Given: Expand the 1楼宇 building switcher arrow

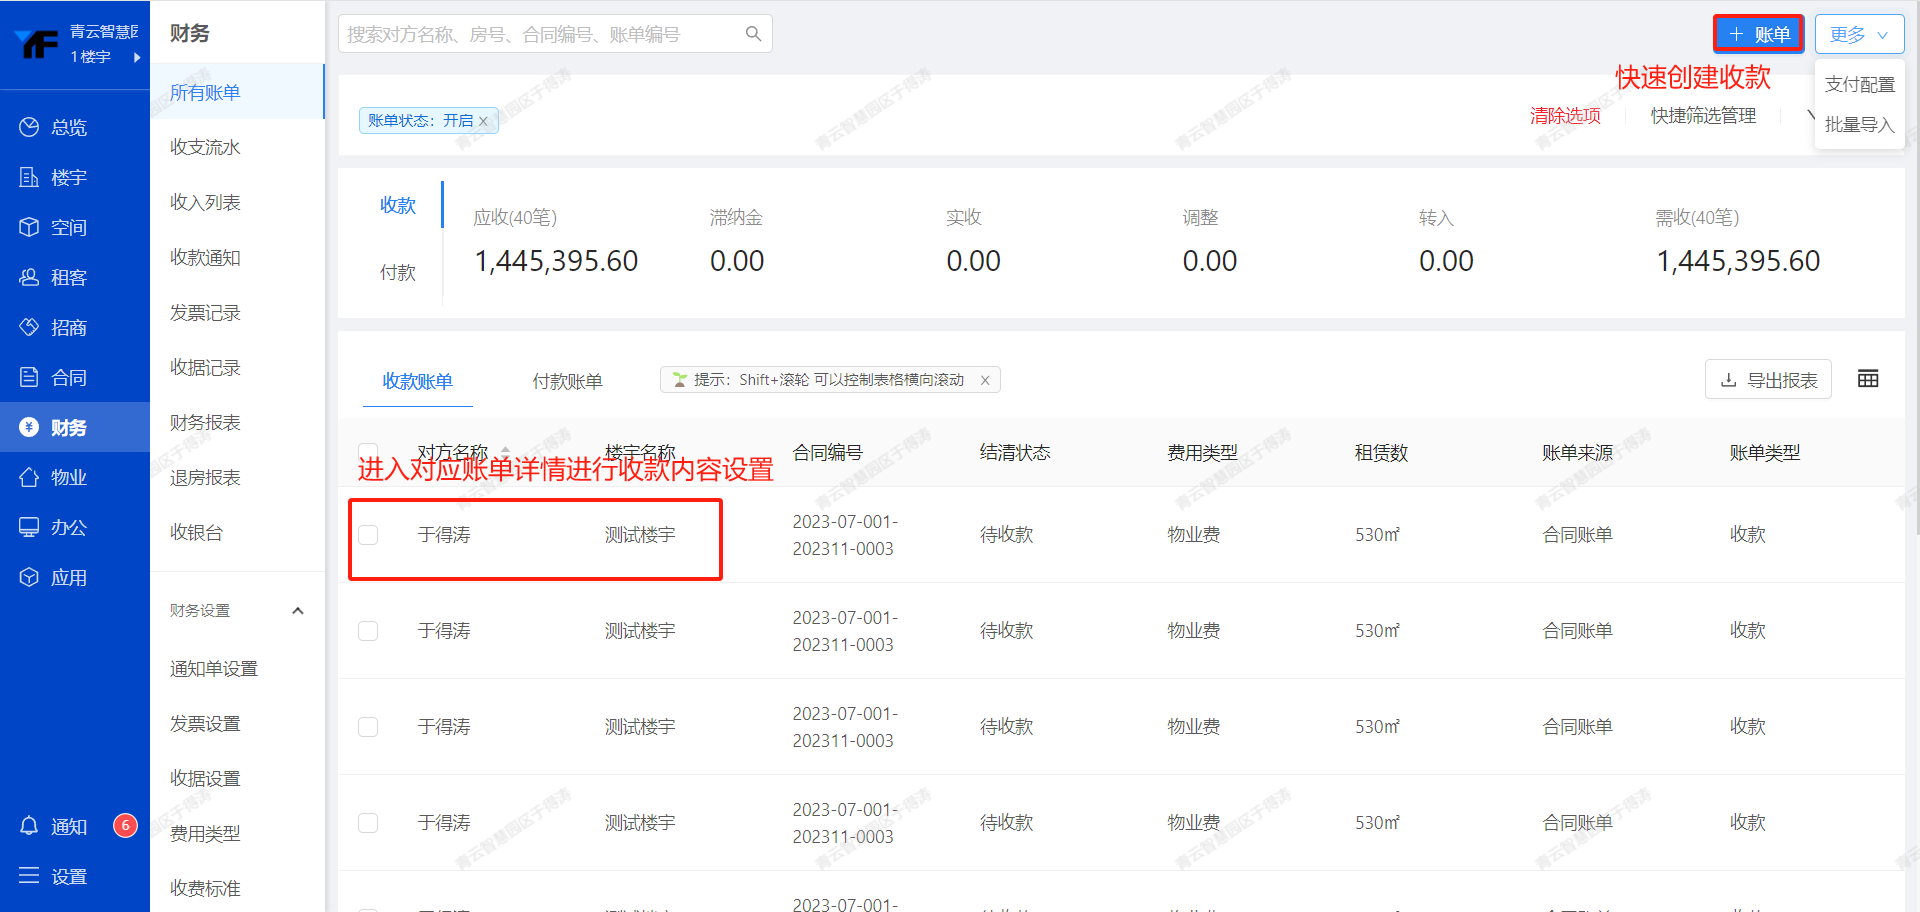Looking at the screenshot, I should (137, 57).
